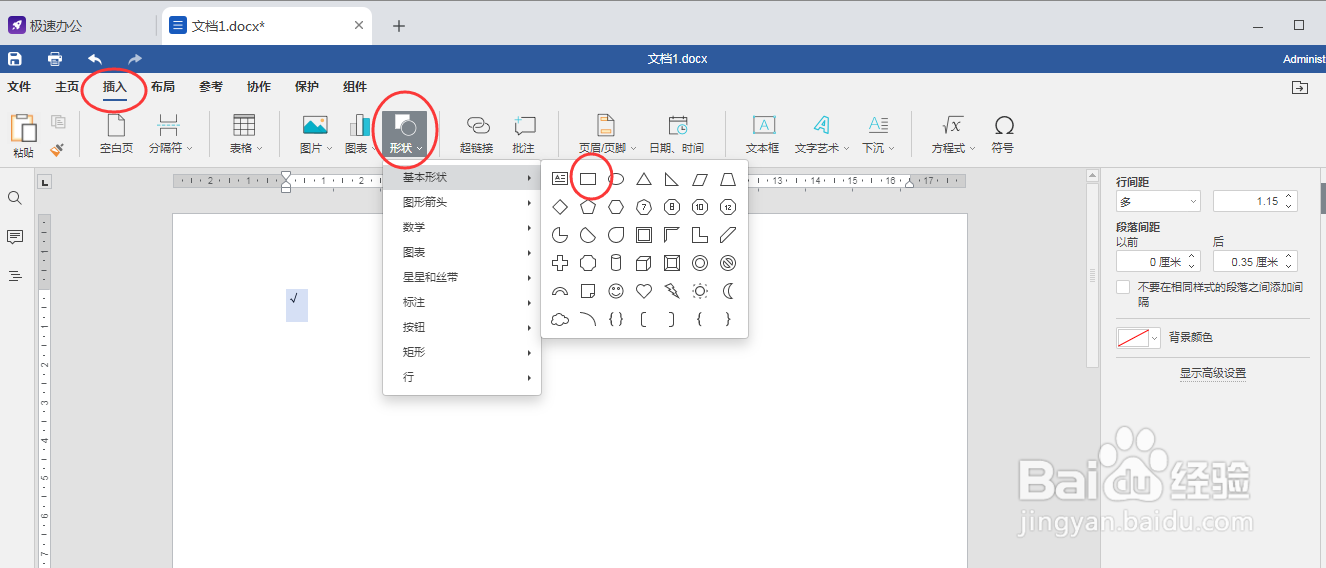
Task: Open the 图片 picture dropdown
Action: 315,134
